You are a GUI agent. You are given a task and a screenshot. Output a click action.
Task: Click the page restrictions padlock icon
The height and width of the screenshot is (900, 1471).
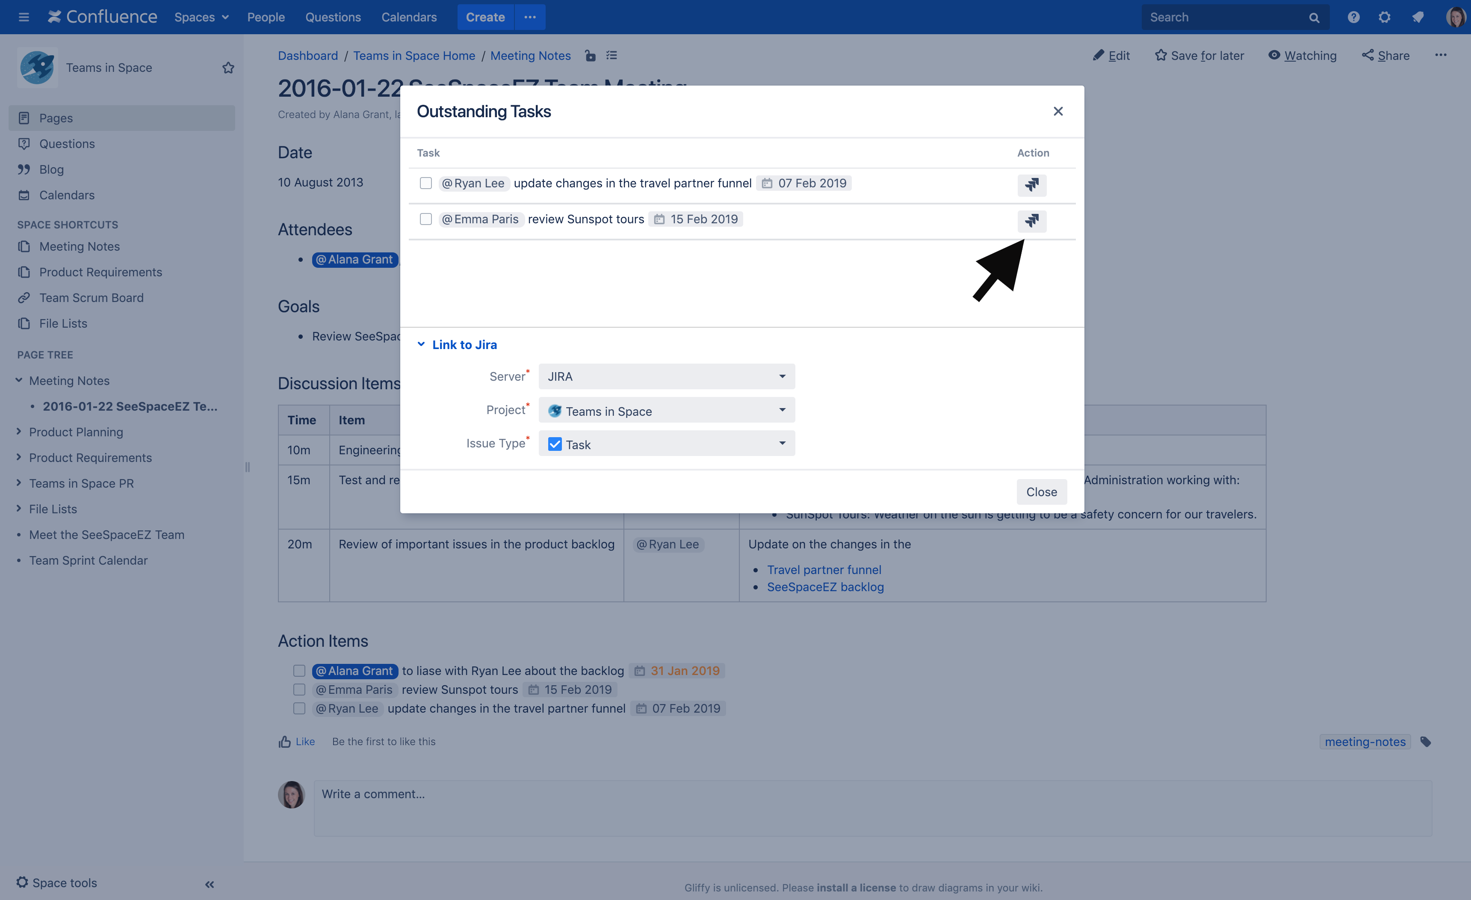tap(590, 56)
